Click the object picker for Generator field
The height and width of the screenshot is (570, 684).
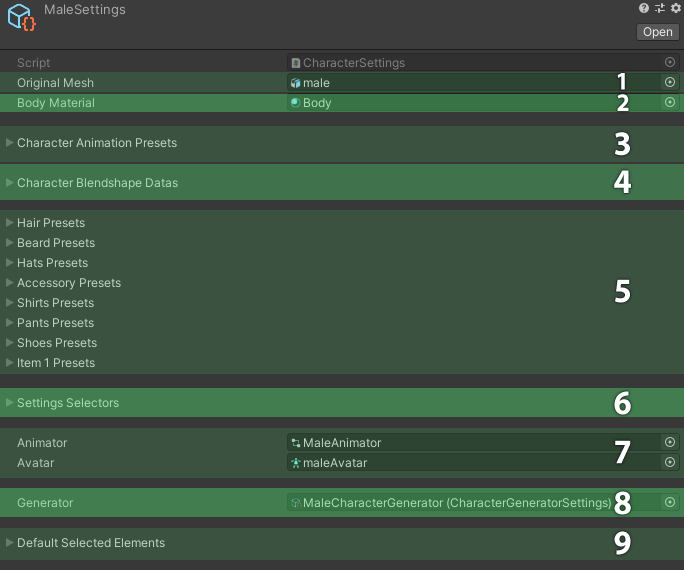tap(670, 503)
